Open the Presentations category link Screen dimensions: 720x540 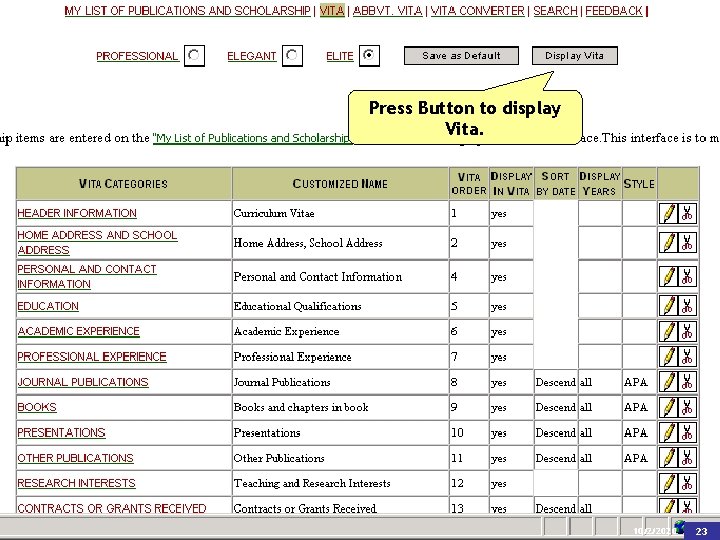[x=61, y=433]
